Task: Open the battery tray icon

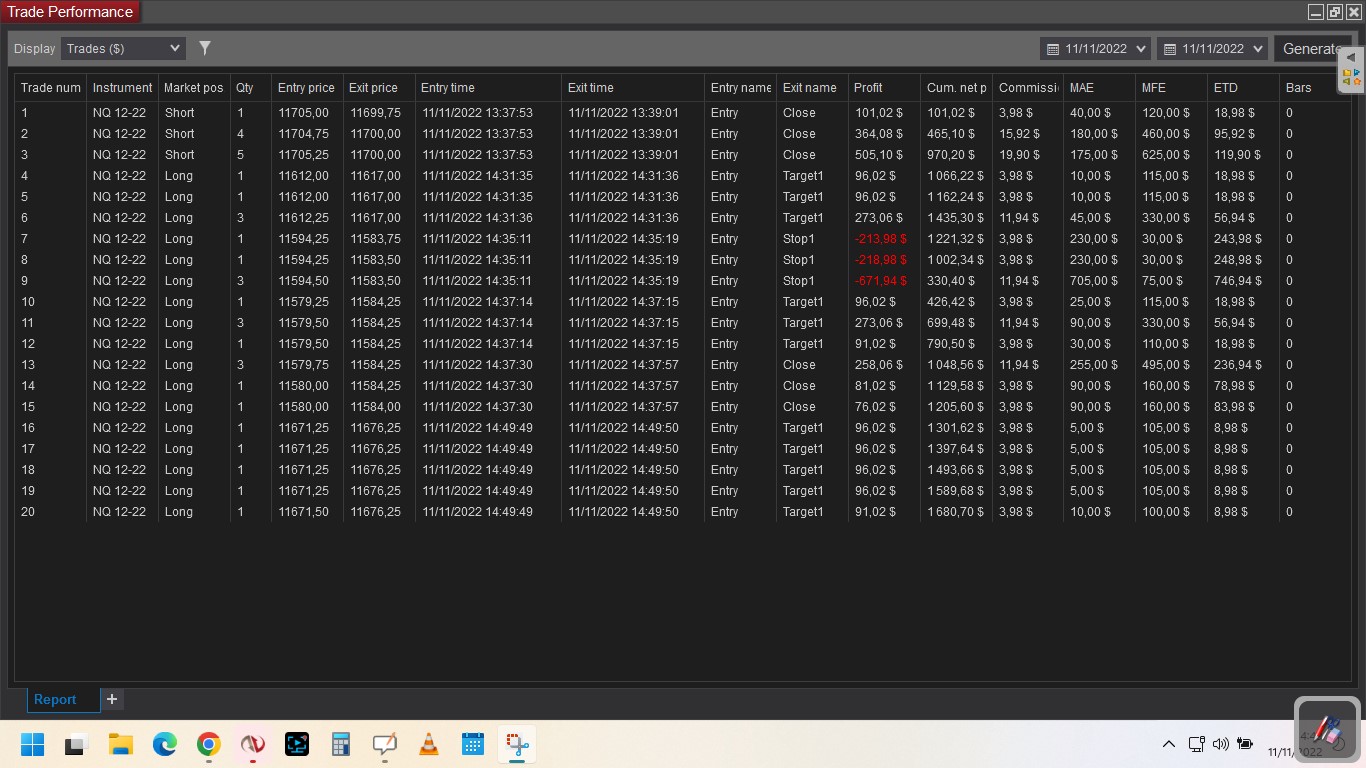Action: (x=1245, y=744)
